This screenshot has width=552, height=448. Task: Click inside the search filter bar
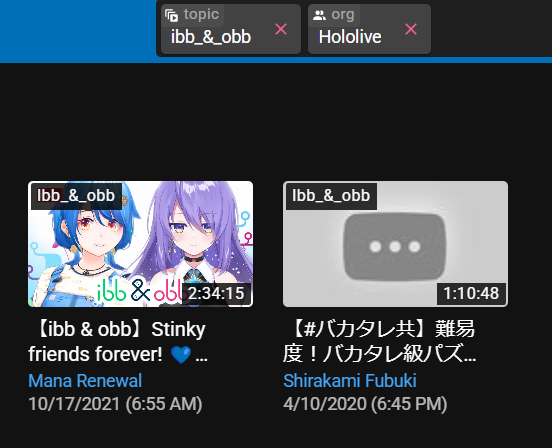coord(491,29)
